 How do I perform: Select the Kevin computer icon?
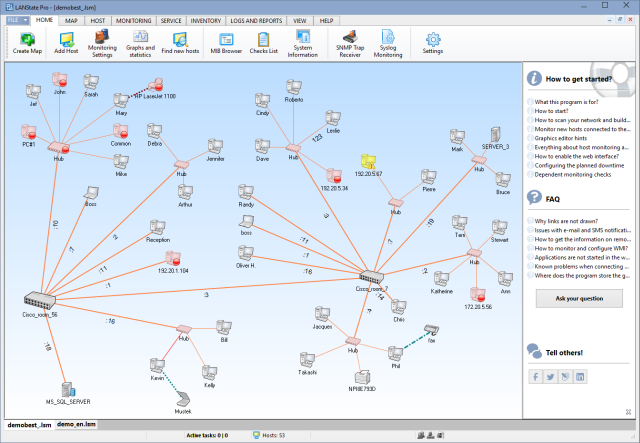[157, 365]
